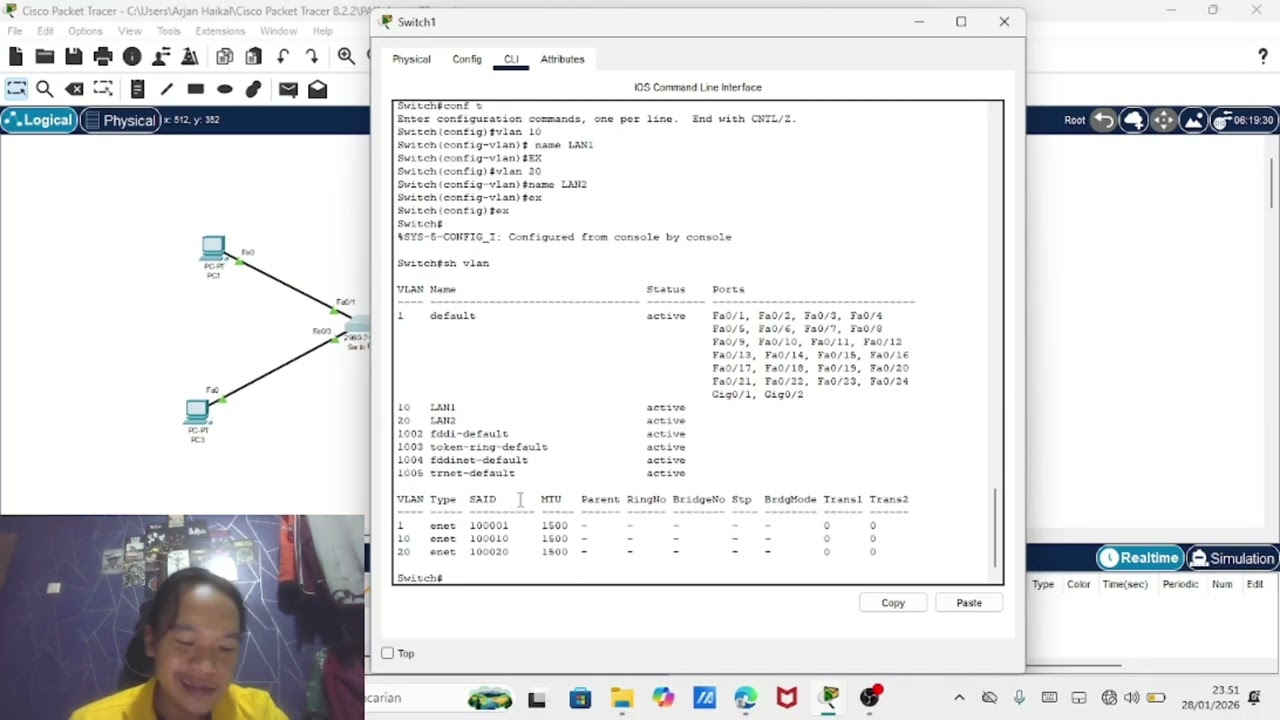Open File Explorer from the taskbar
Viewport: 1280px width, 720px height.
click(x=622, y=698)
